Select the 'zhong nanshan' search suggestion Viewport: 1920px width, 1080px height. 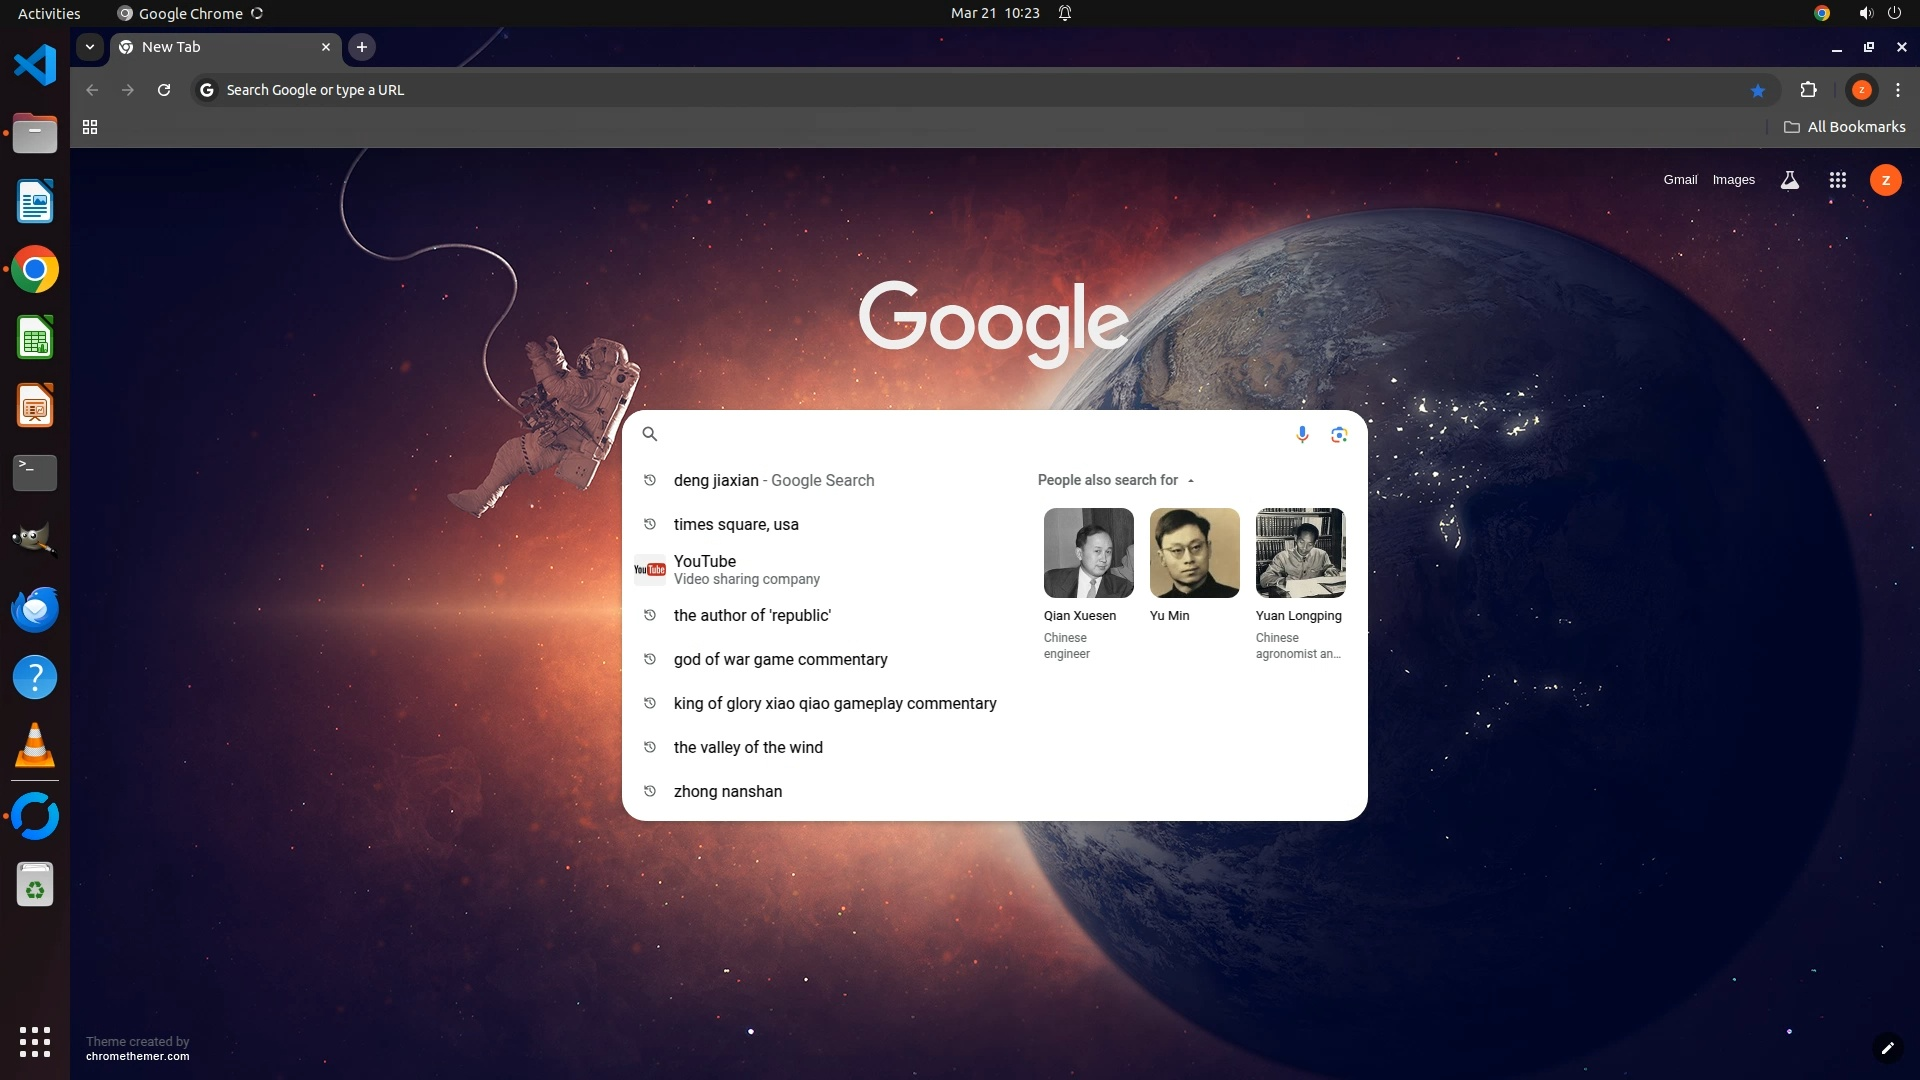728,791
